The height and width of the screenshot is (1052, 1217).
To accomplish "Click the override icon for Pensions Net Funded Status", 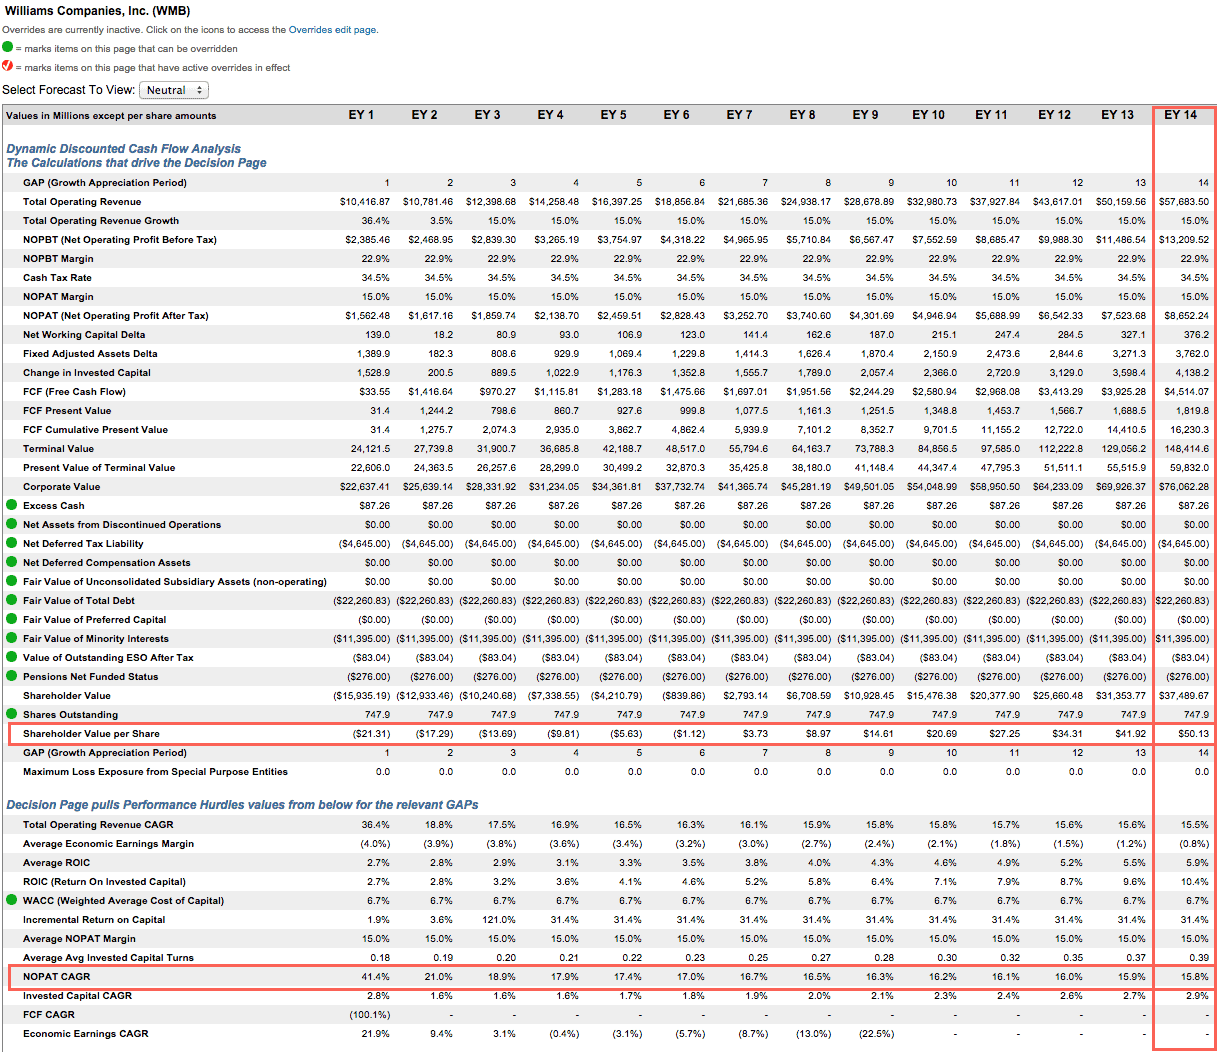I will (11, 677).
